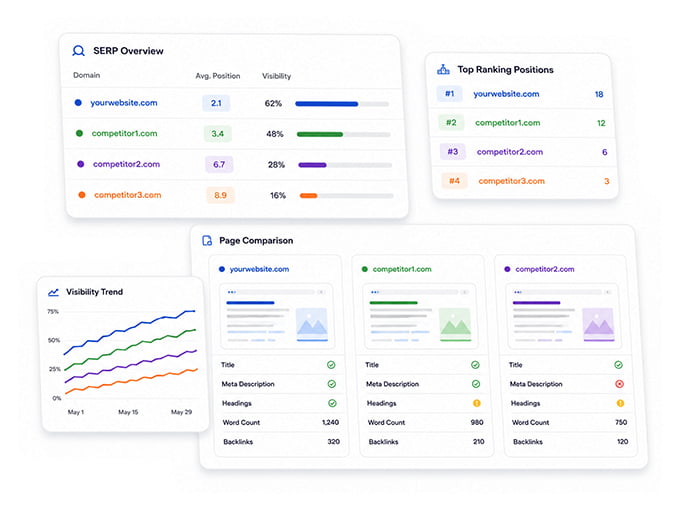Click green dot beside competitor1.com in SERP Overview
The image size is (680, 510).
coord(79,133)
